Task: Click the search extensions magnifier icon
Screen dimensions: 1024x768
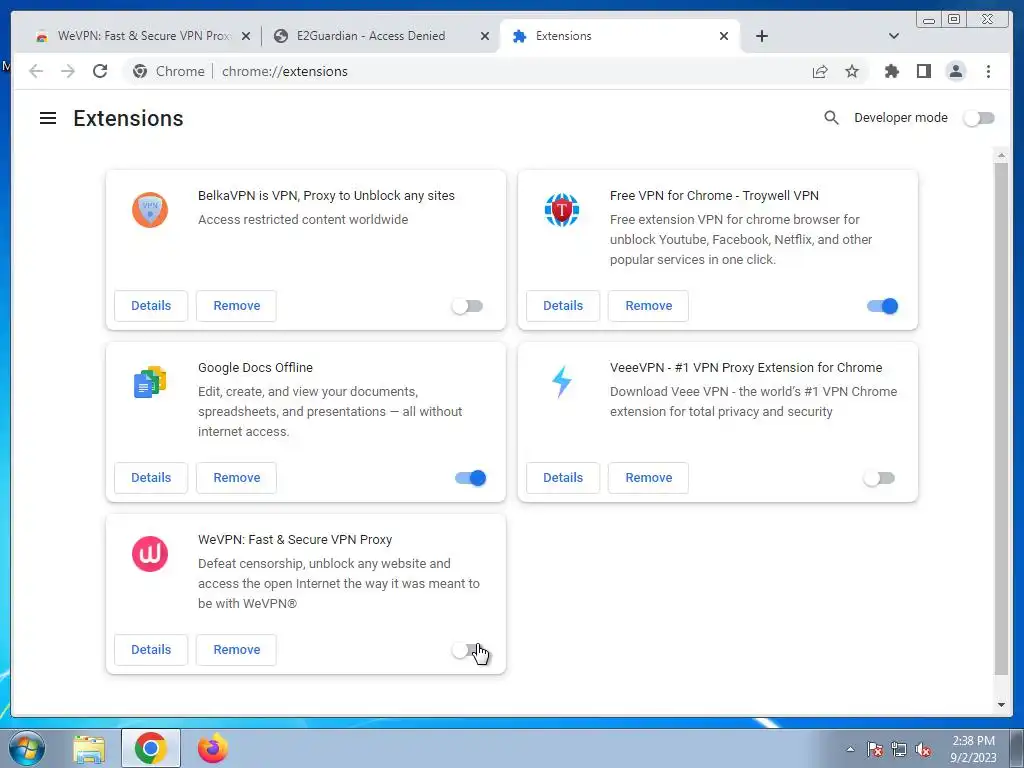Action: [x=831, y=118]
